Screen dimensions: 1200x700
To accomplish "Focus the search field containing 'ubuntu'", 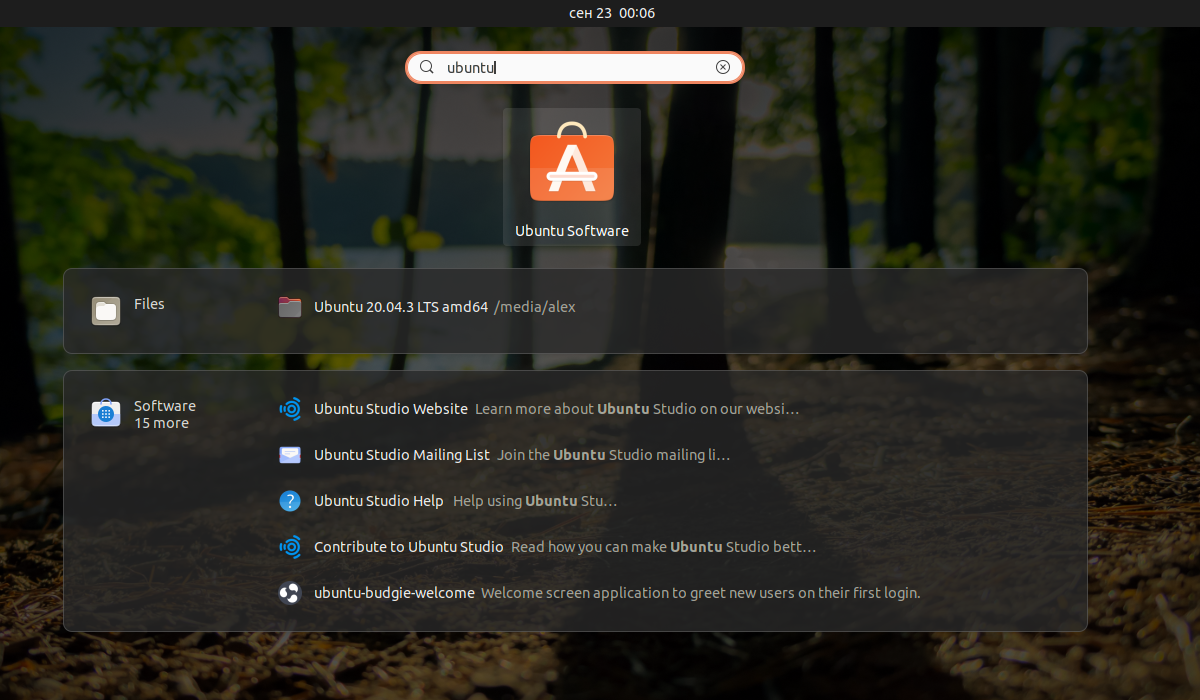I will 575,67.
